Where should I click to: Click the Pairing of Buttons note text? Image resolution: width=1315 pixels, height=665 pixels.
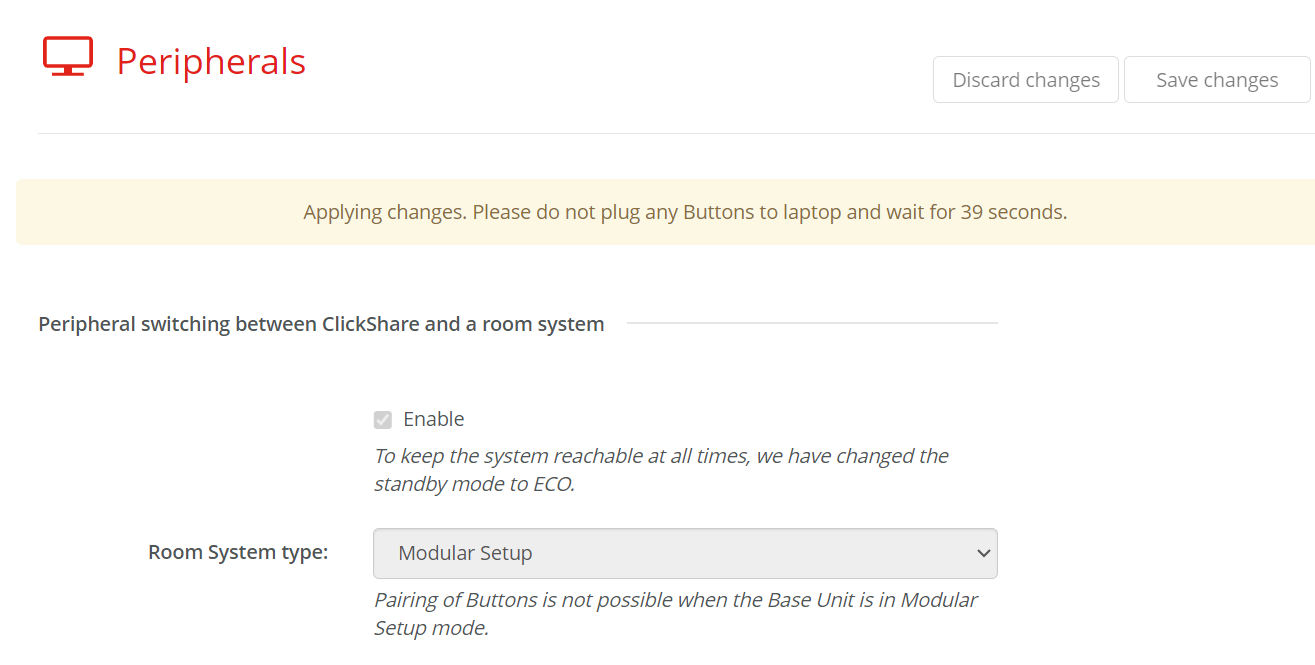[x=675, y=613]
